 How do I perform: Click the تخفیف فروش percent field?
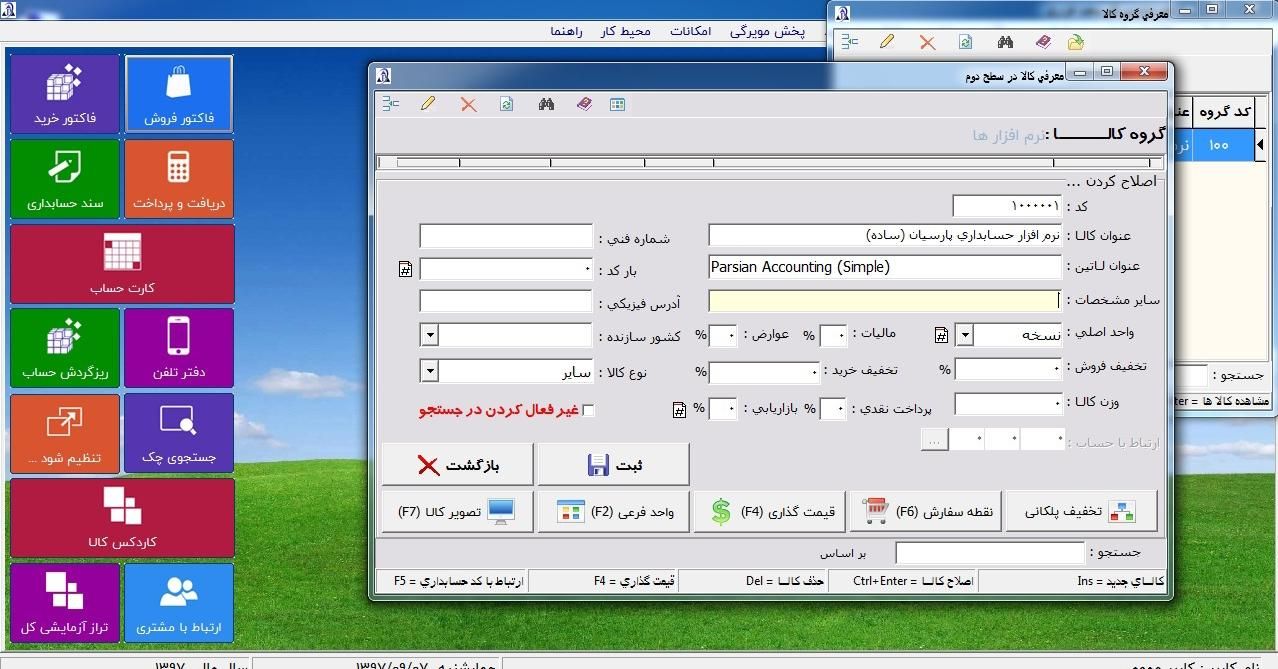click(1008, 368)
